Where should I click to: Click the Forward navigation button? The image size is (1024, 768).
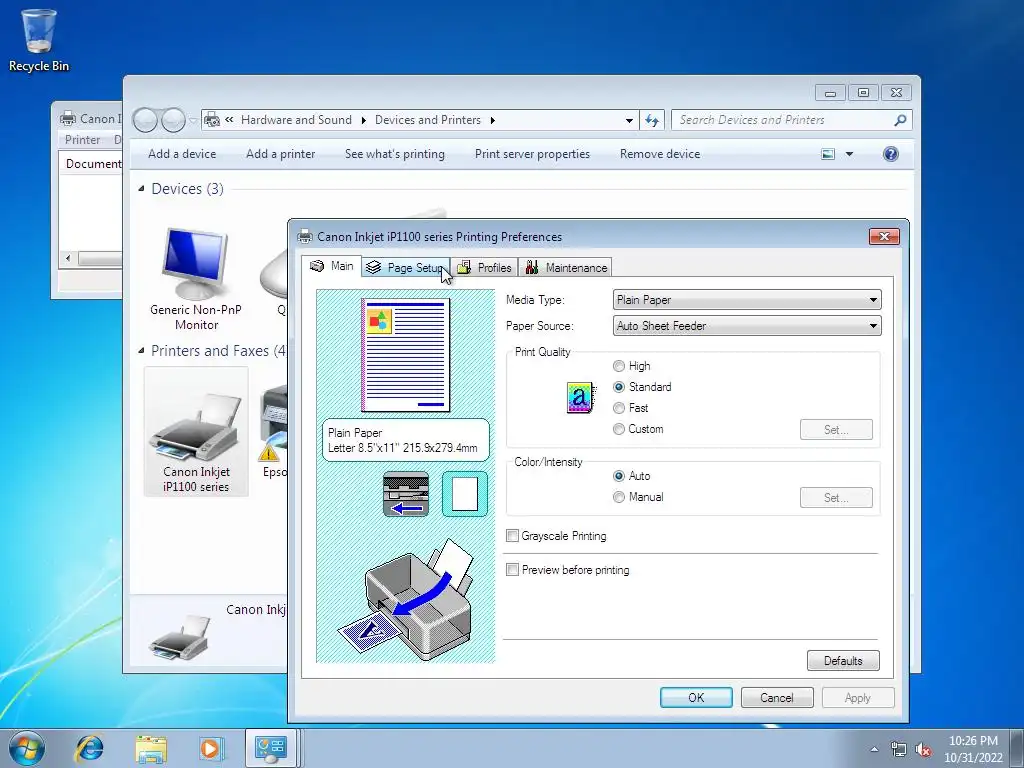tap(173, 120)
